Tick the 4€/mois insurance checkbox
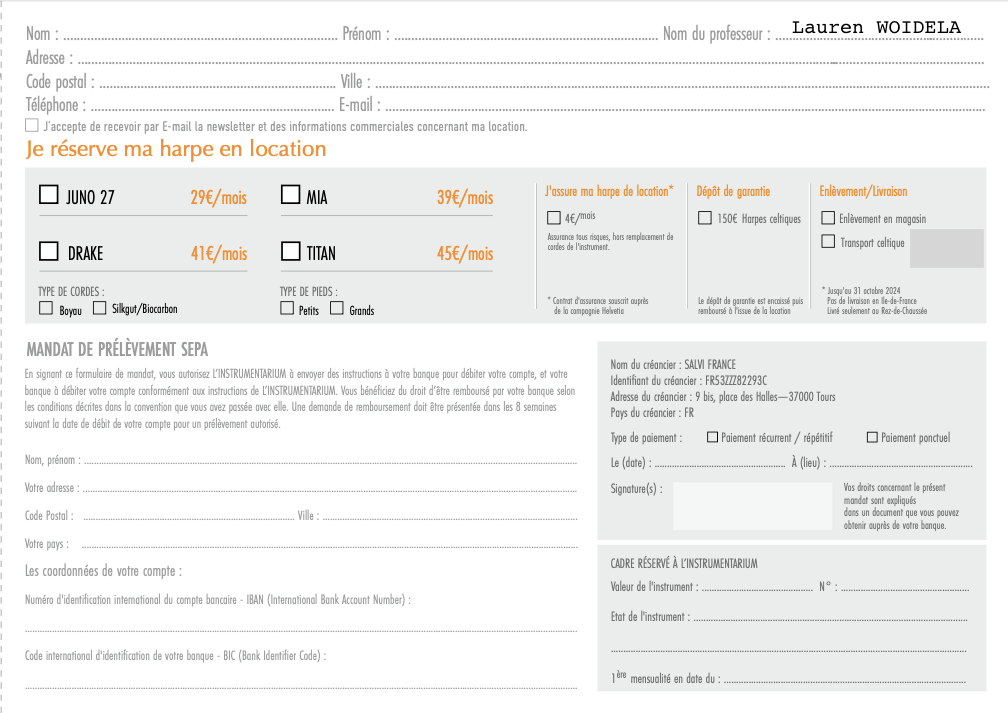 click(x=554, y=217)
